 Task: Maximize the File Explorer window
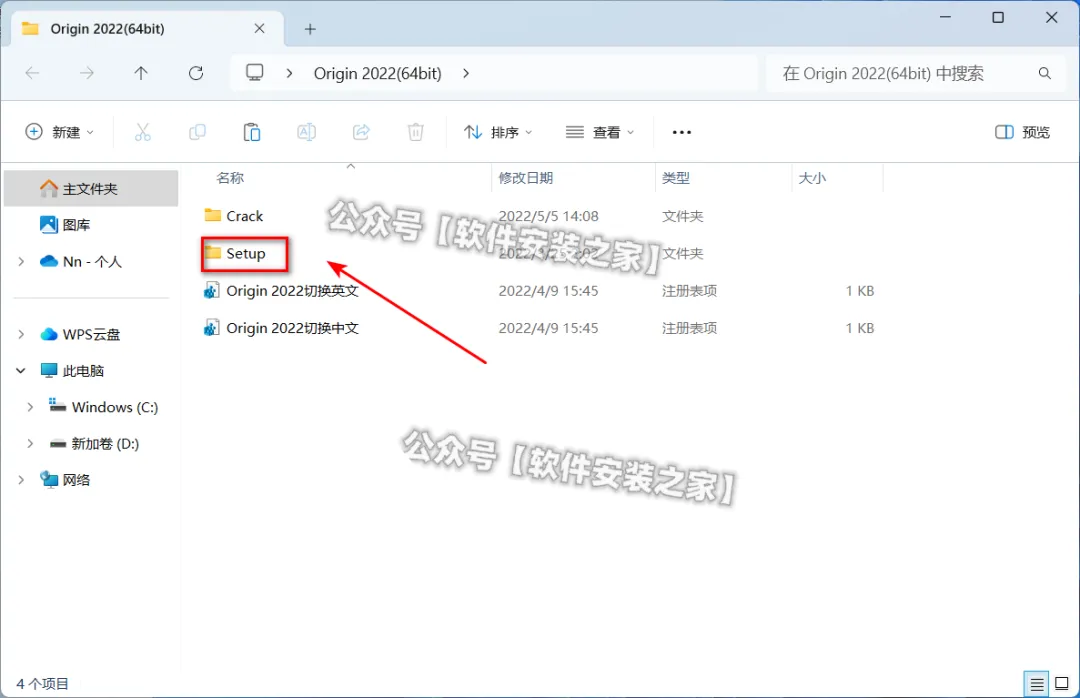coord(998,17)
